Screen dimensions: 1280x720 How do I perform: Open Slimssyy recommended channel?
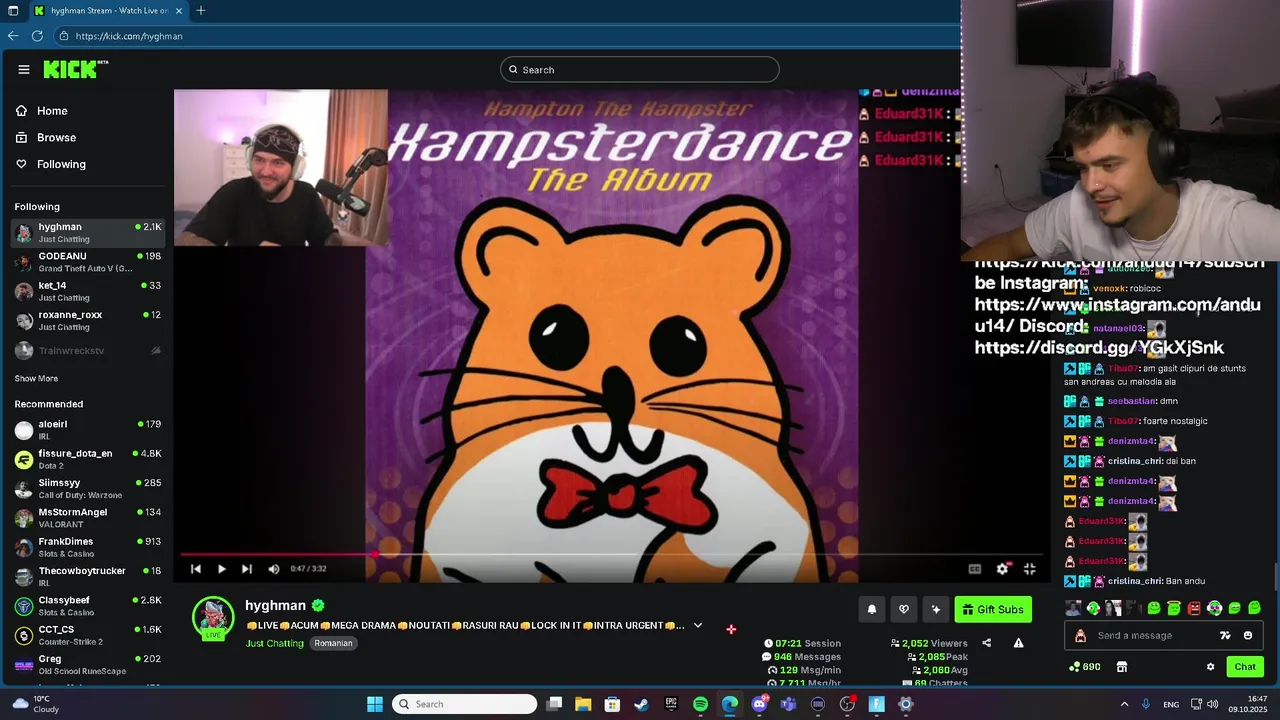click(x=88, y=489)
